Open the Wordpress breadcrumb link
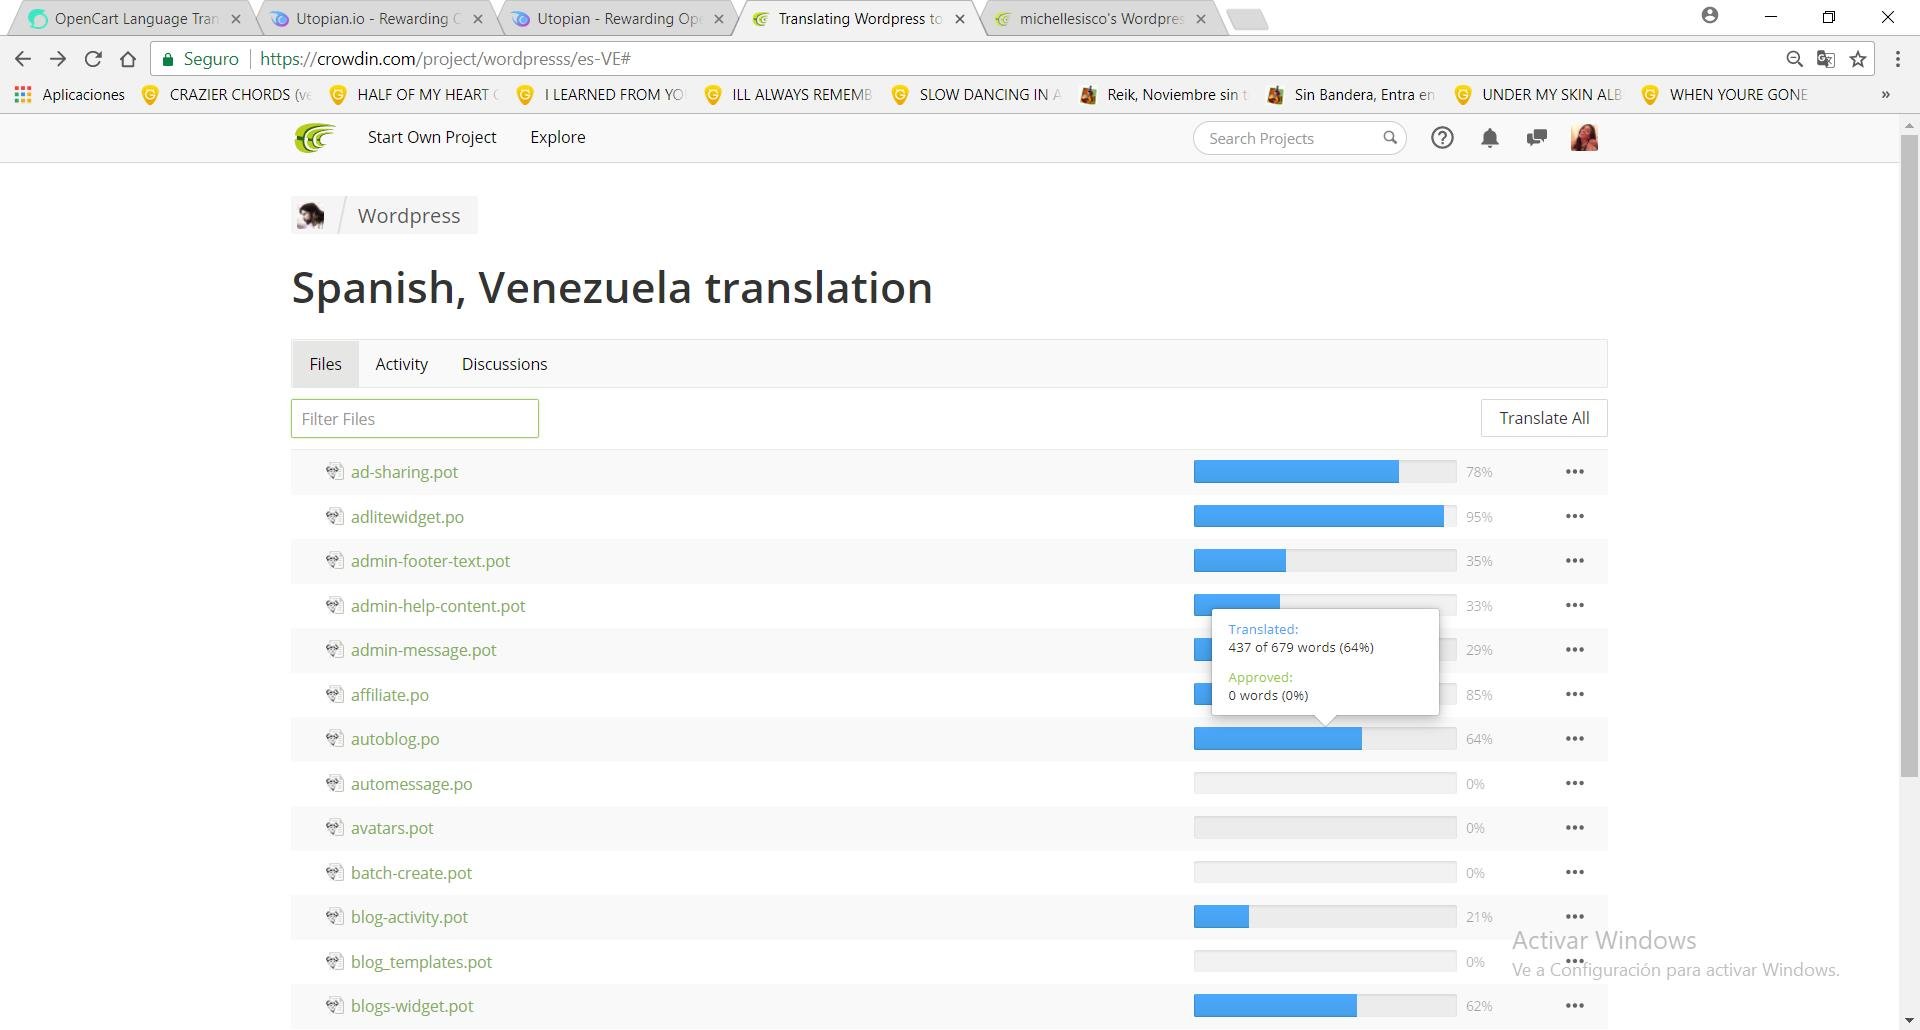This screenshot has width=1920, height=1030. point(409,216)
